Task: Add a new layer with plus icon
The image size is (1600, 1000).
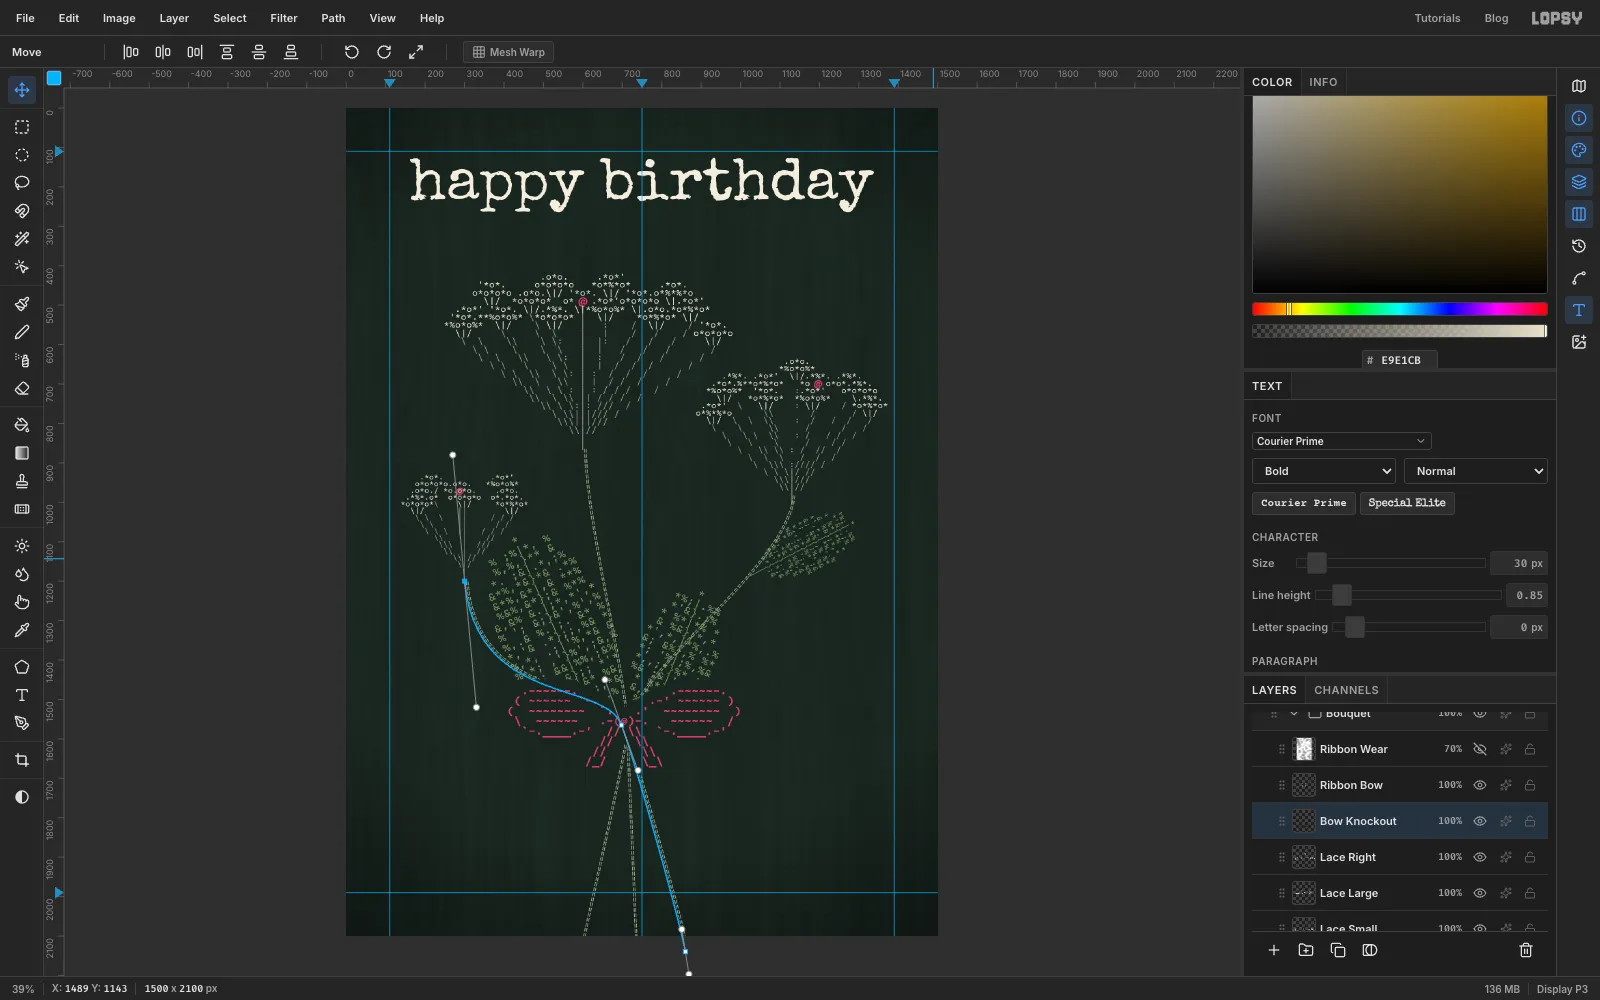Action: pyautogui.click(x=1274, y=950)
